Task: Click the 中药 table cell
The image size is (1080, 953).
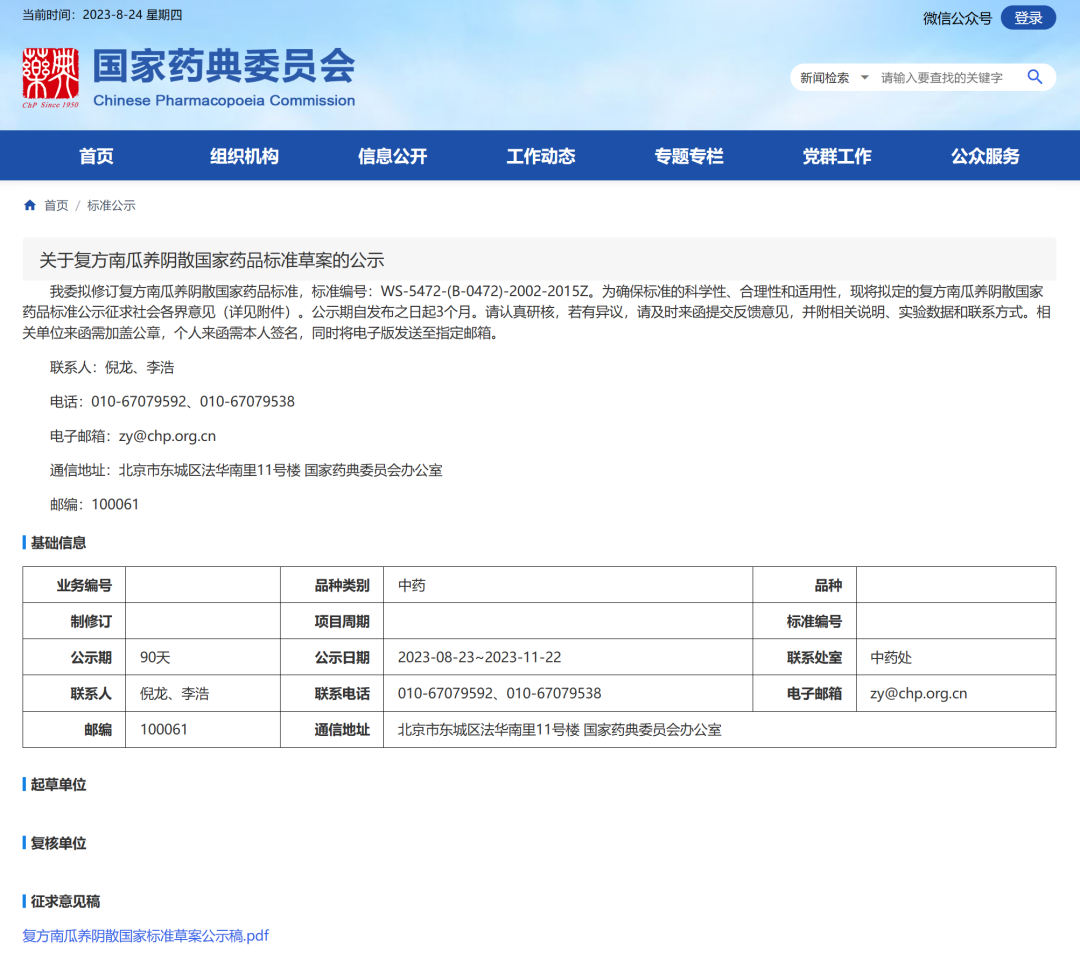Action: click(568, 585)
